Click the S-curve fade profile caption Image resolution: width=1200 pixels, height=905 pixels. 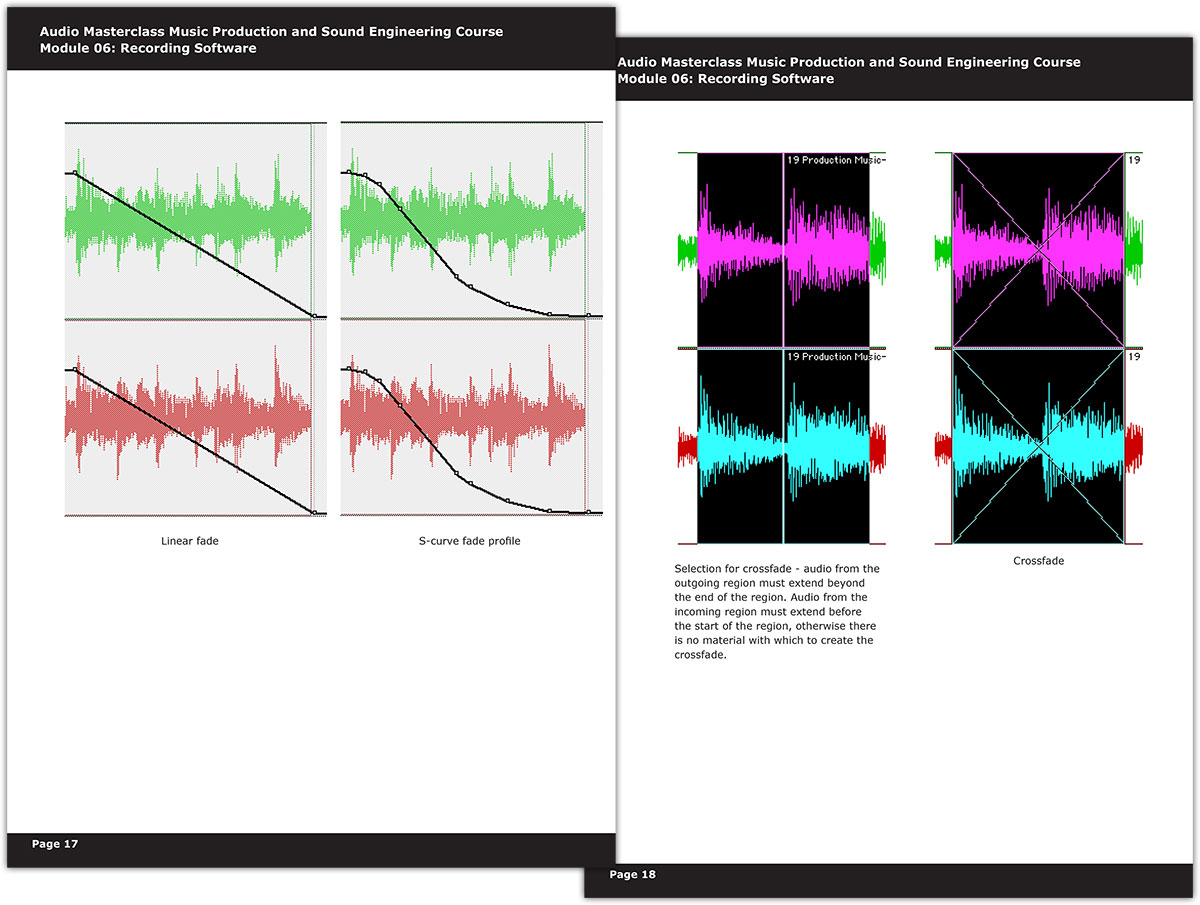coord(470,541)
